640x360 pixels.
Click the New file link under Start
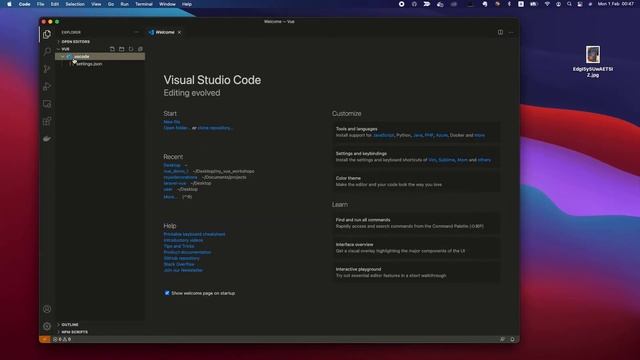(171, 122)
